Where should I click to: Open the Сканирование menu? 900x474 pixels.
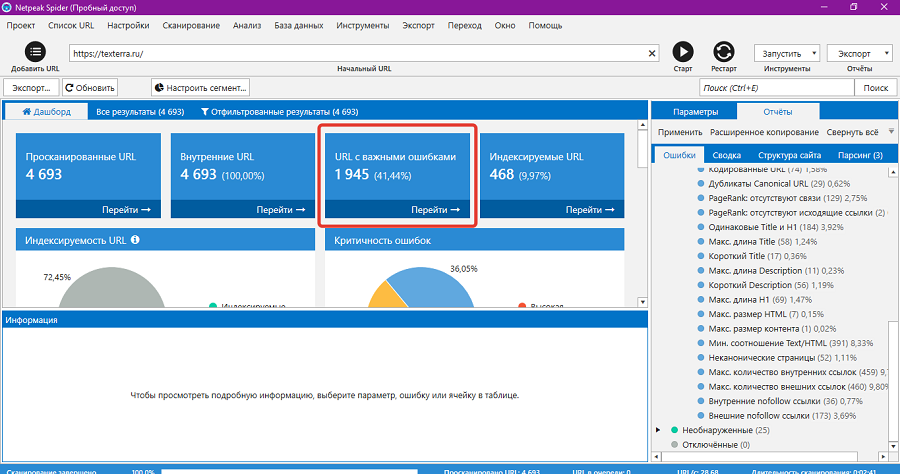coord(191,25)
